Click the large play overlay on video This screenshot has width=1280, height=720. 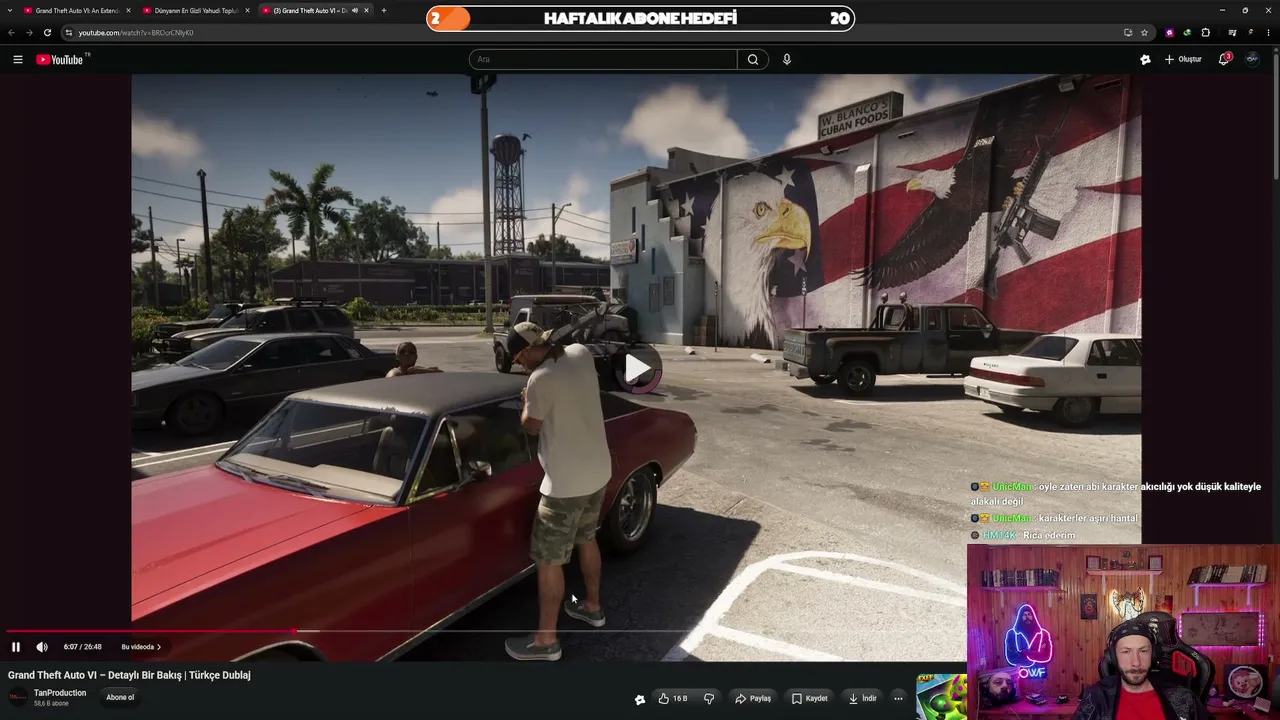click(637, 369)
